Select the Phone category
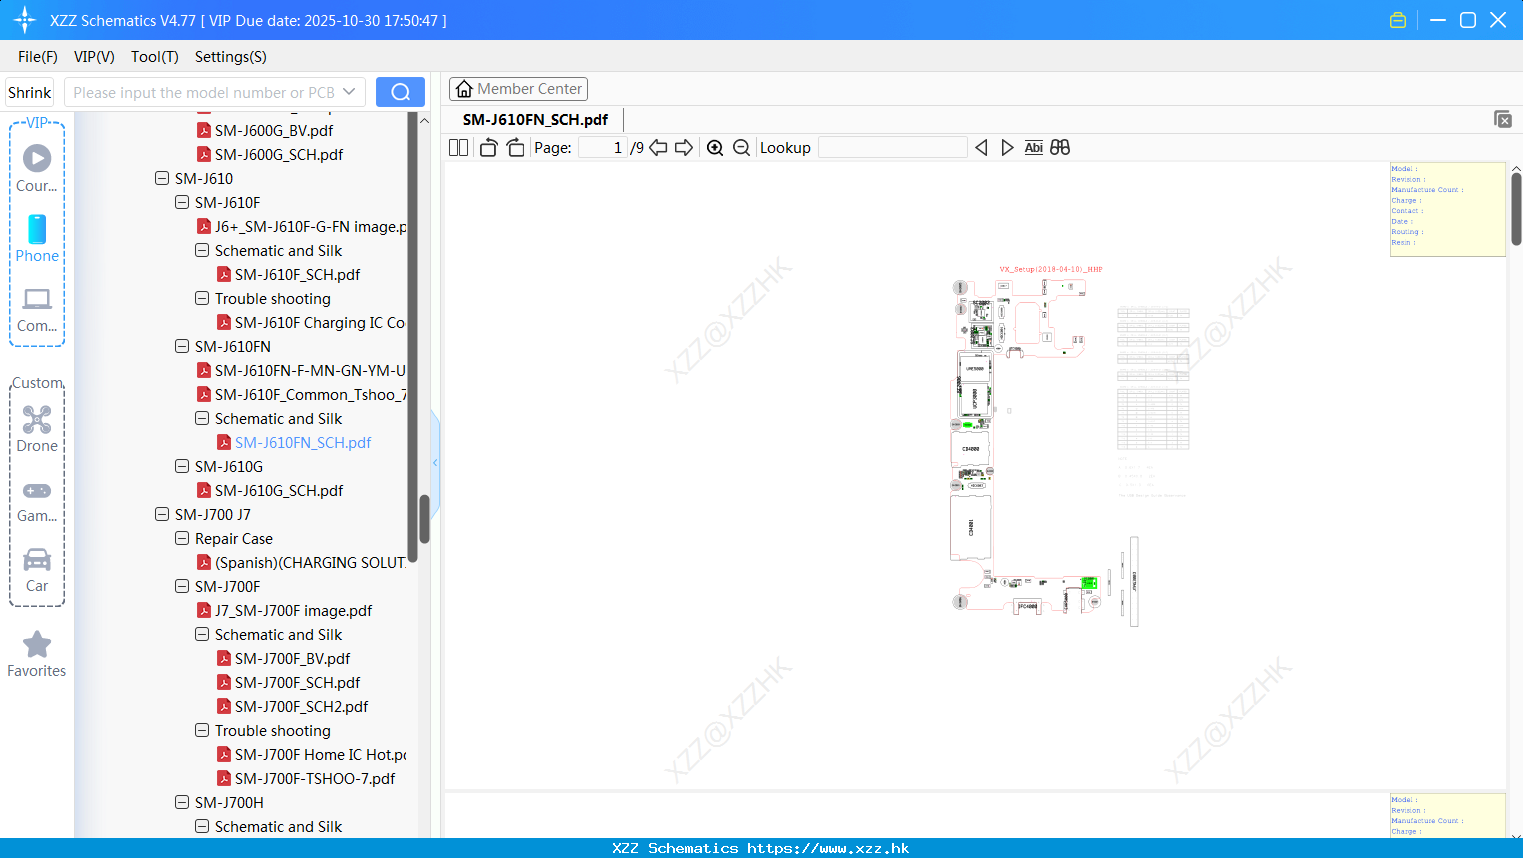Screen dimensions: 1523x858 37,238
